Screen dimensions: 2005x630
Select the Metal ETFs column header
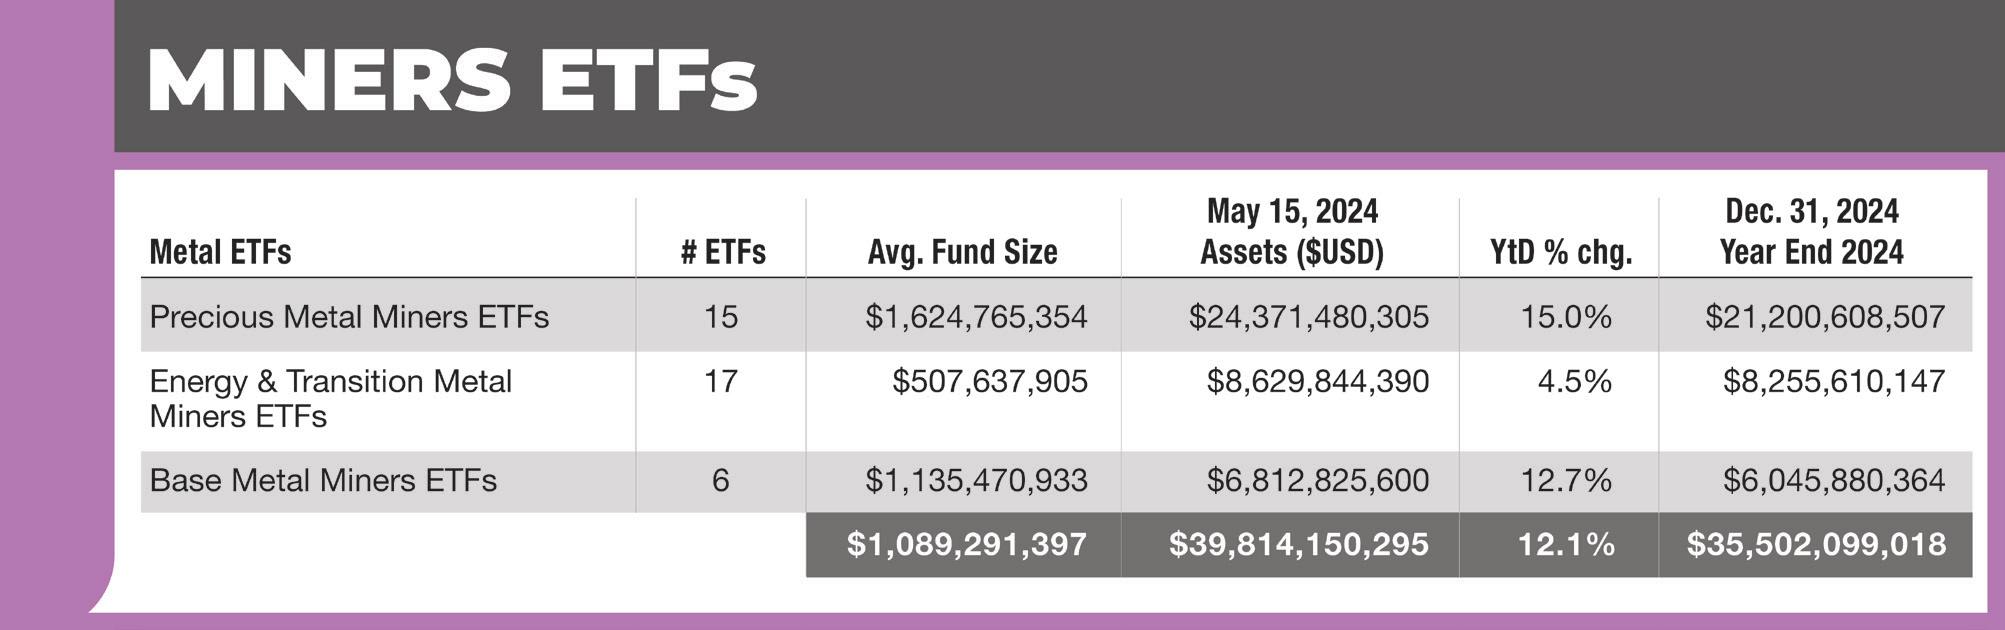click(220, 252)
